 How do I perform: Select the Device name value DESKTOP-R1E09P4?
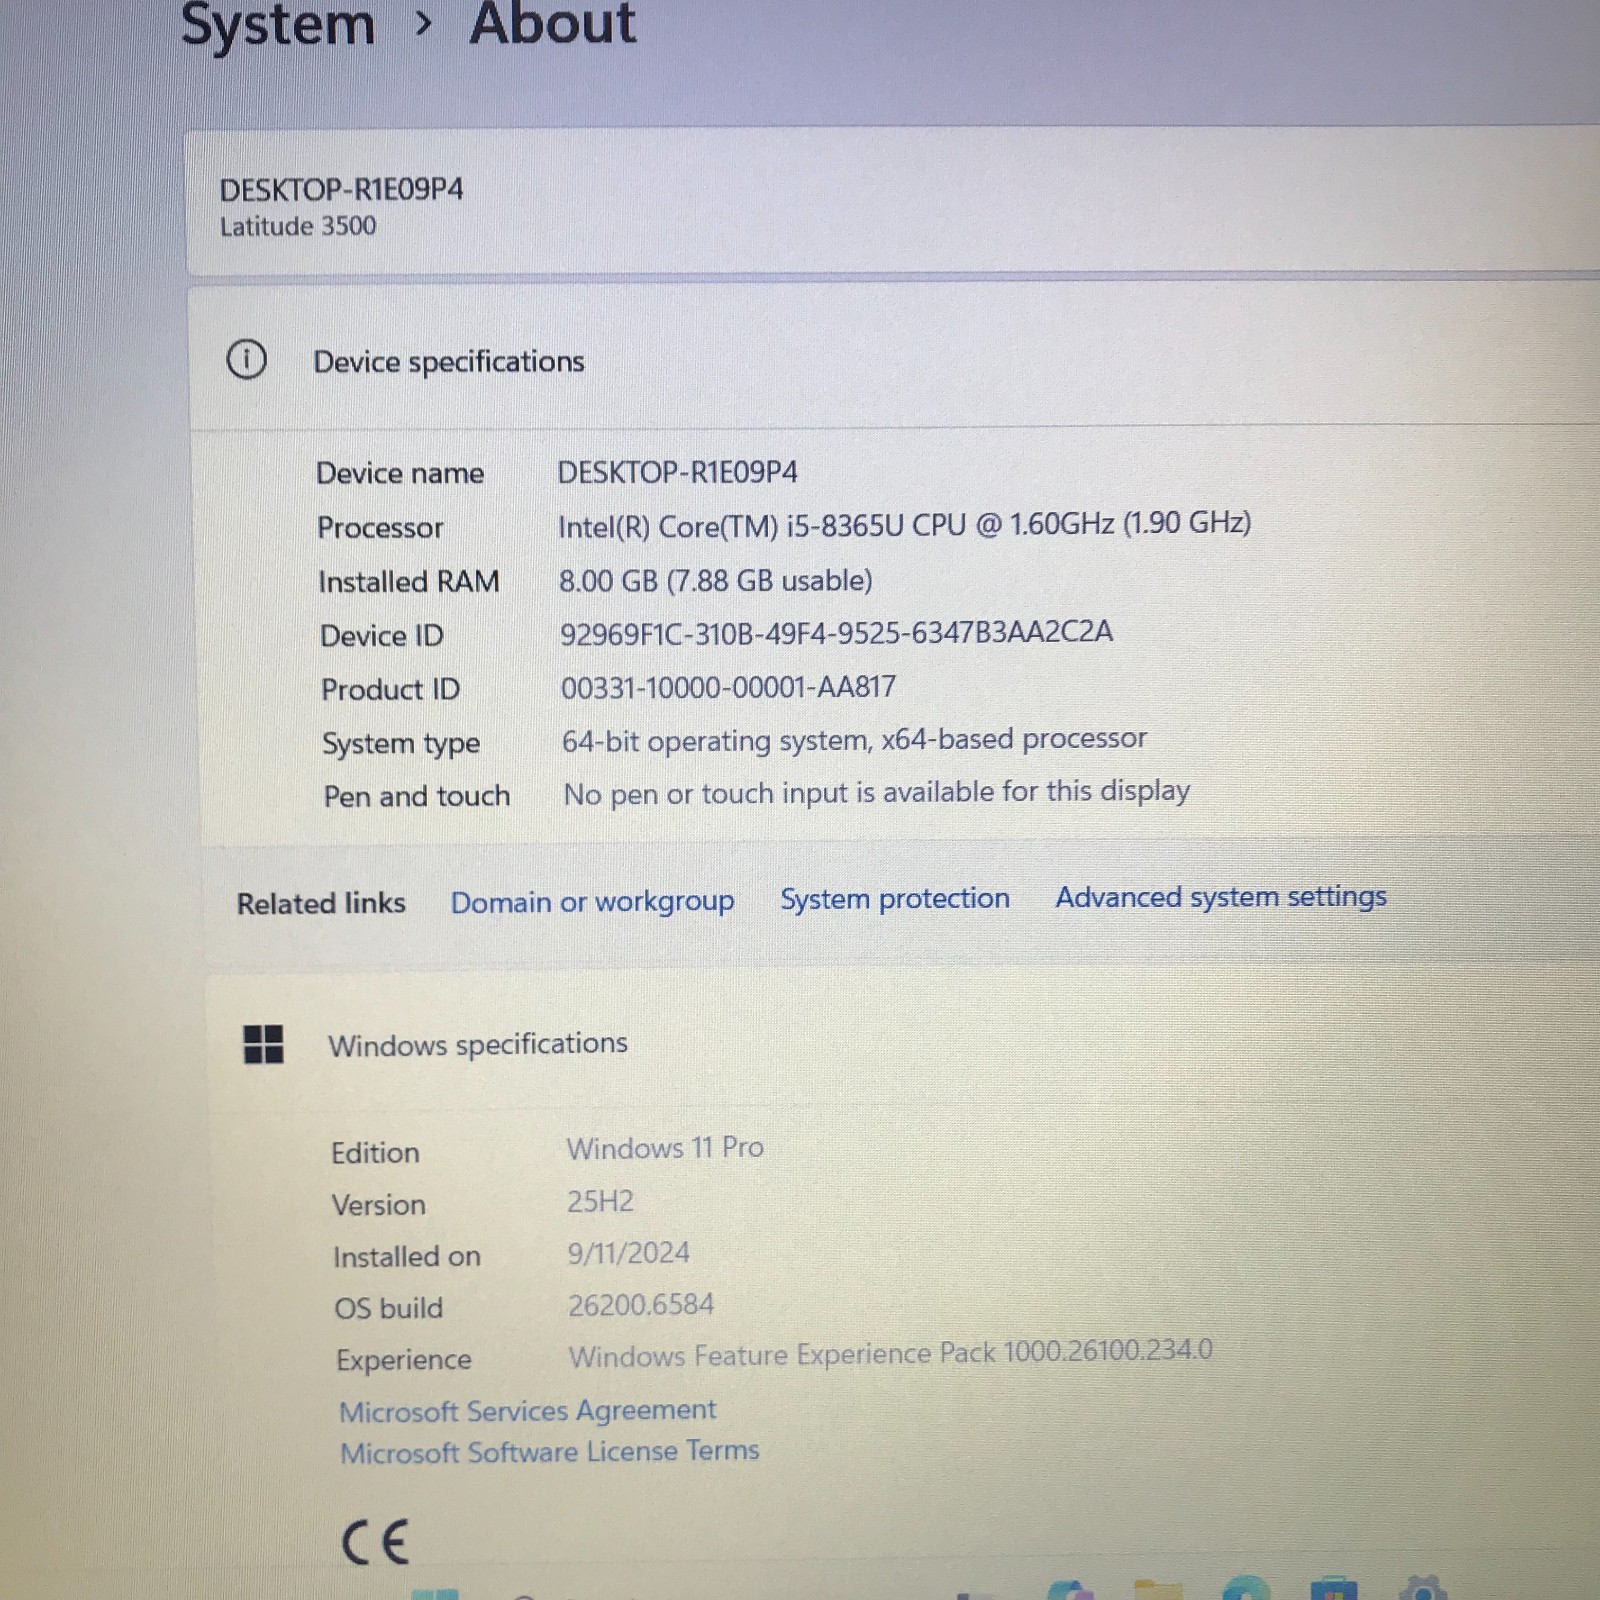[678, 472]
